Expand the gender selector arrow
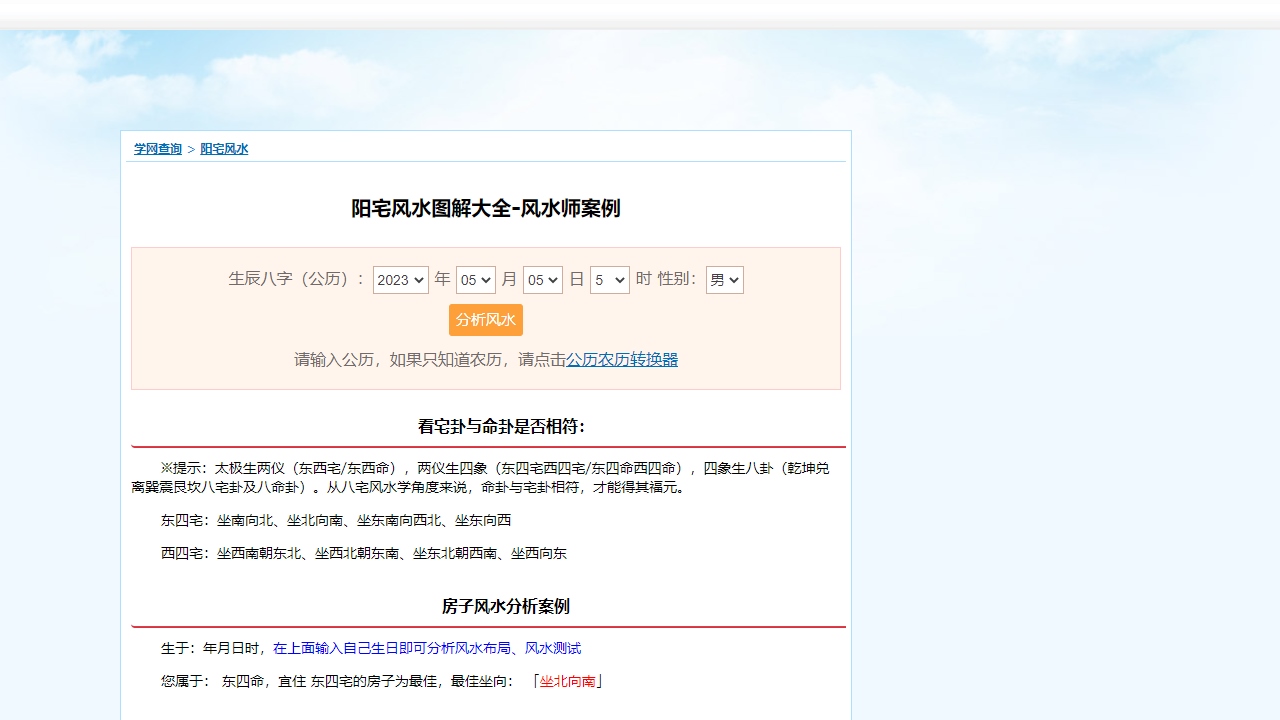1280x720 pixels. (736, 280)
